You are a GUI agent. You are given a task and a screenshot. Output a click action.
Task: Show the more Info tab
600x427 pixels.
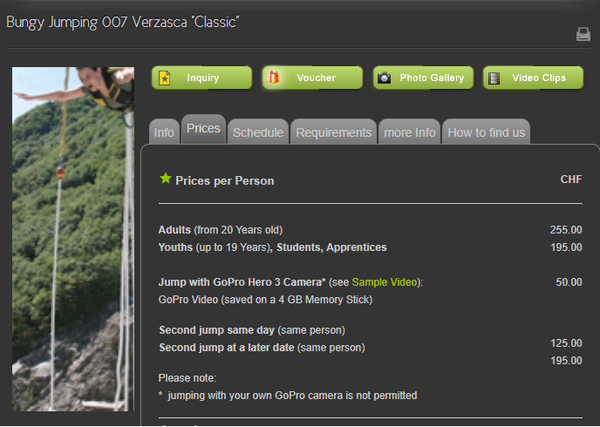point(409,132)
